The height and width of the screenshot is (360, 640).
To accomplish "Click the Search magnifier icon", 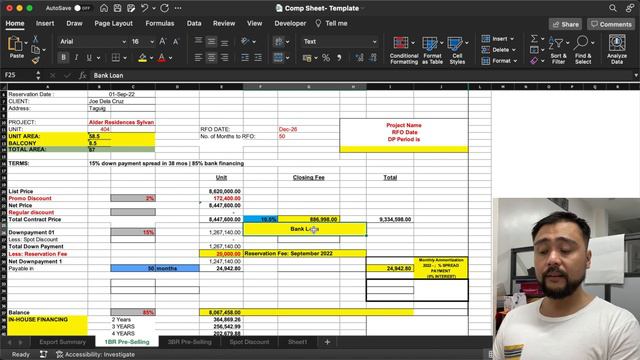I will pos(613,8).
